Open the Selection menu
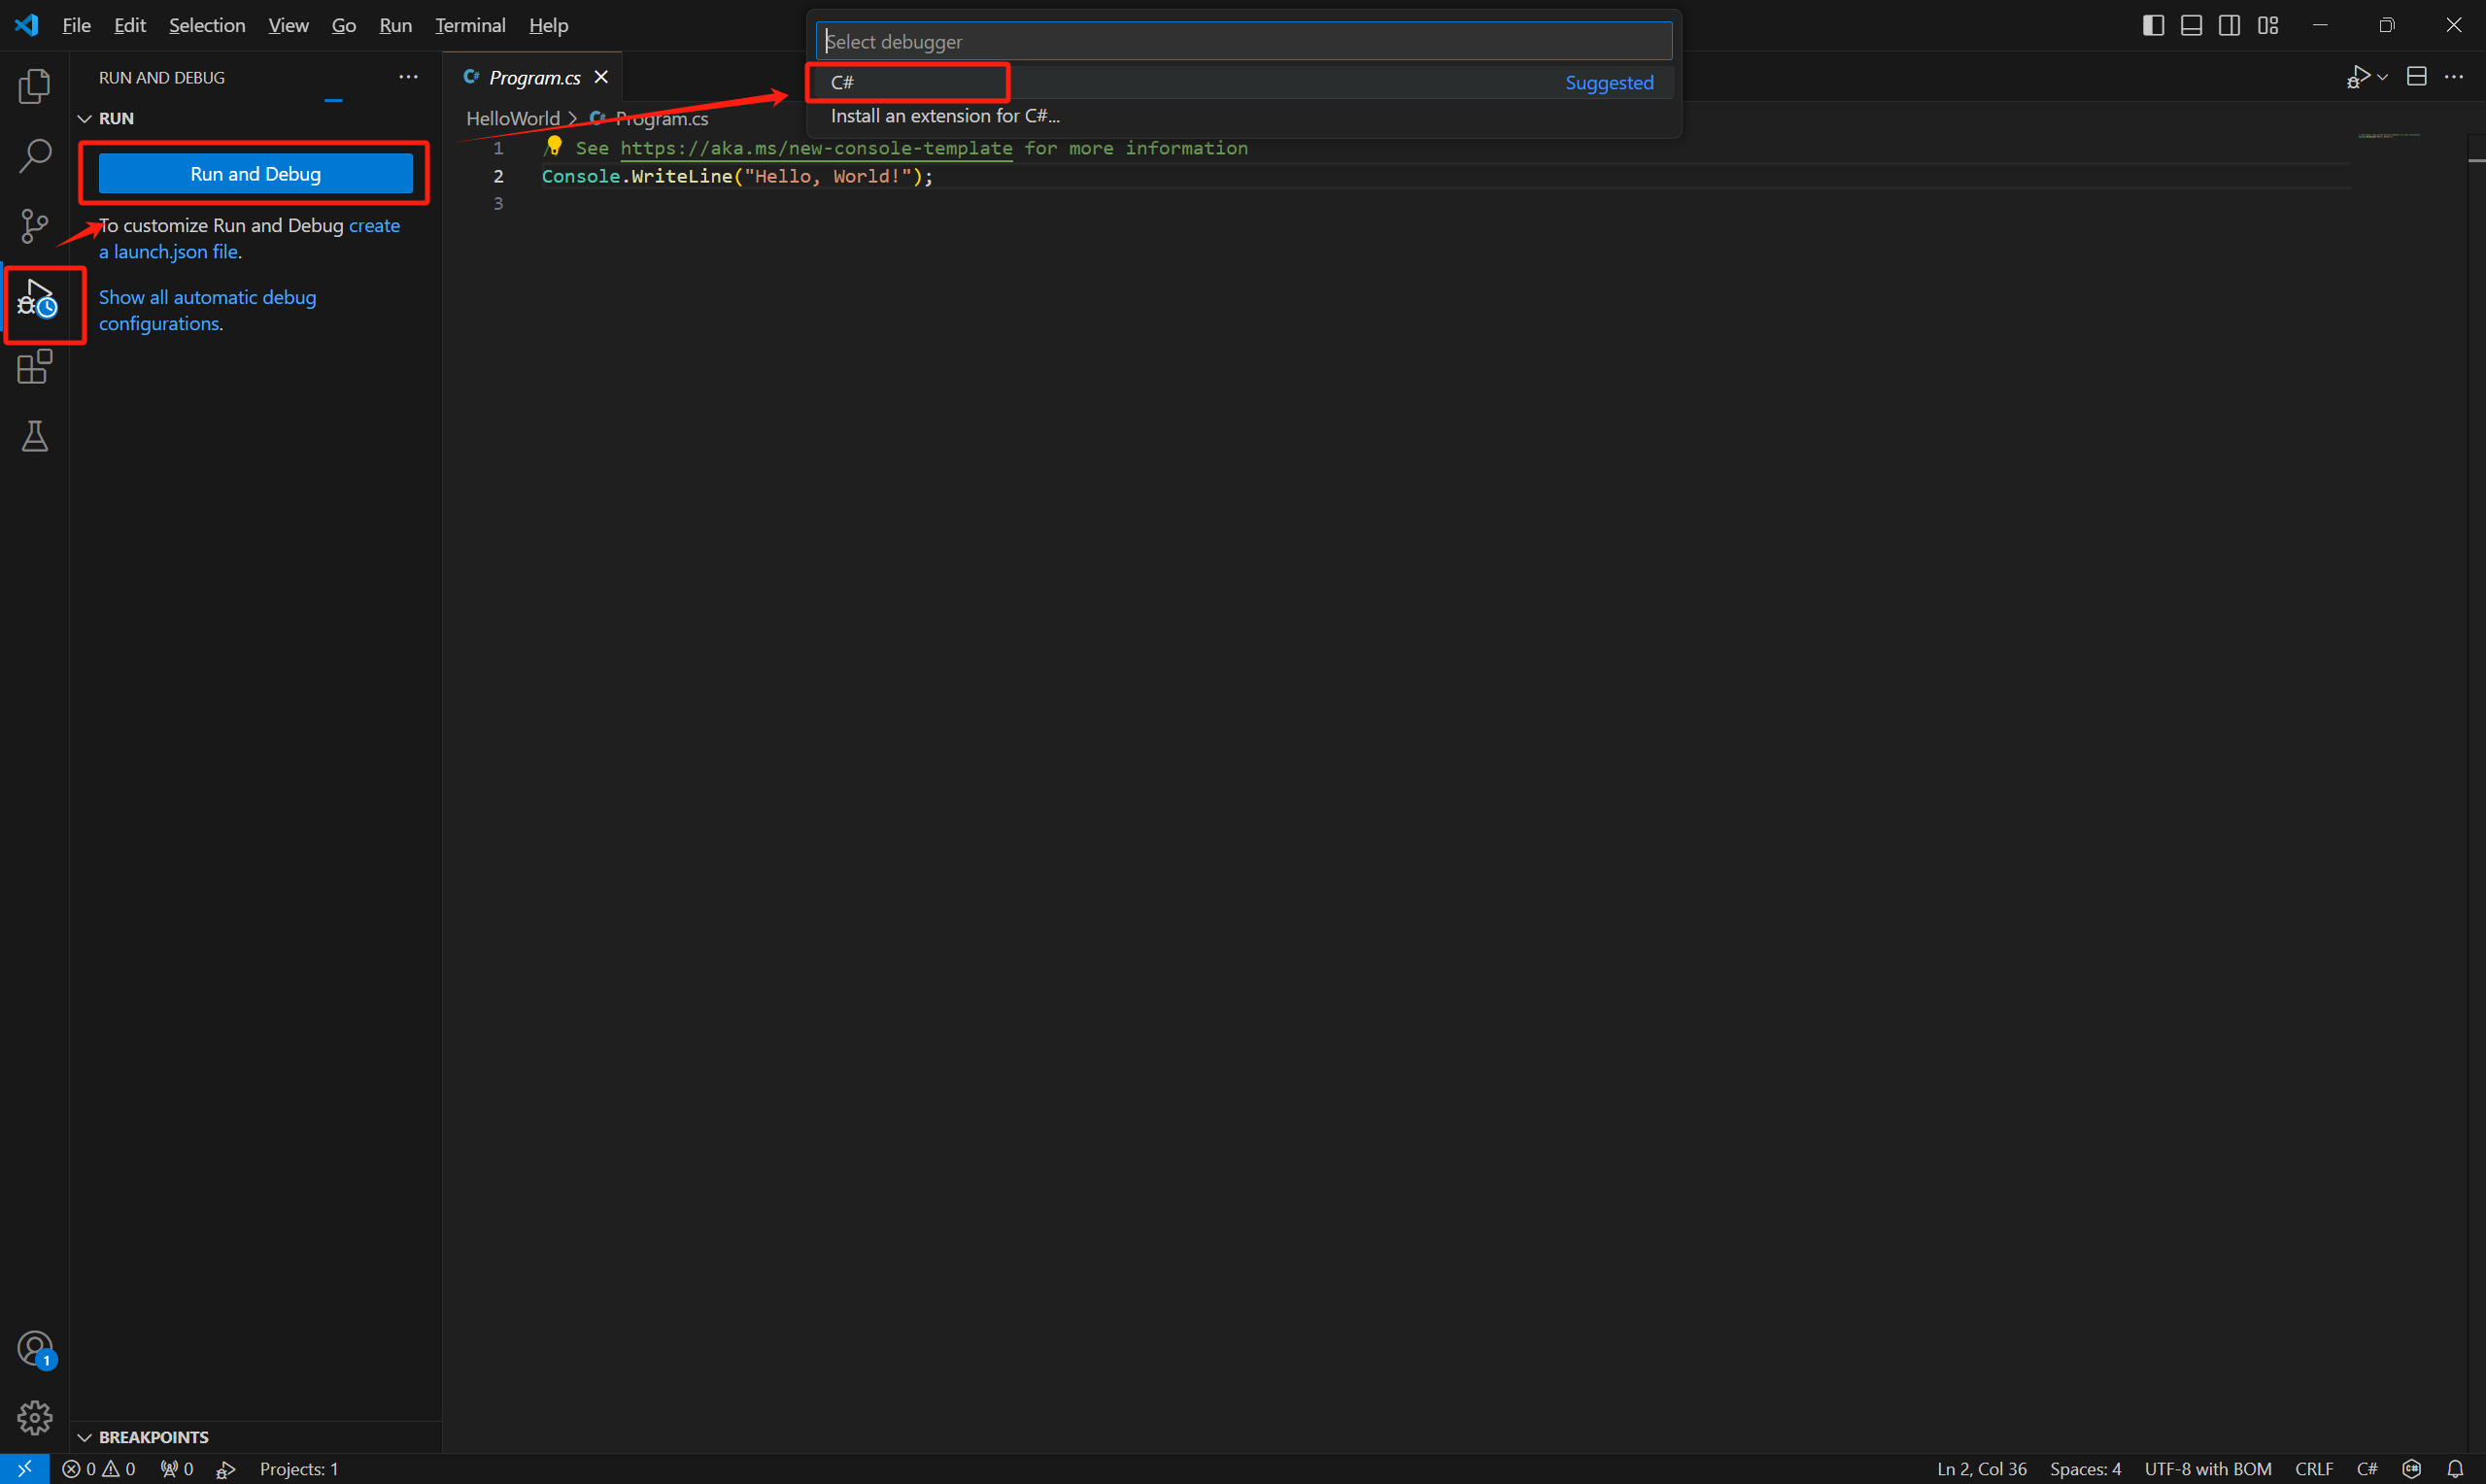The image size is (2486, 1484). tap(207, 25)
